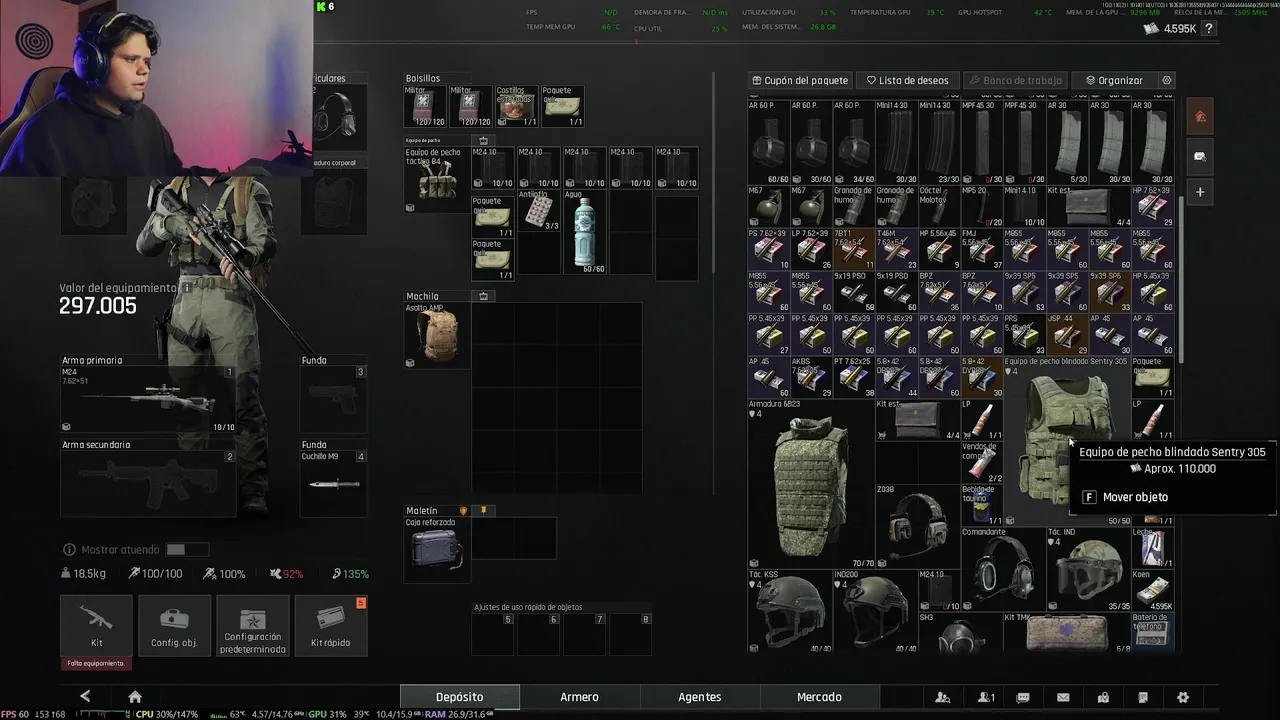The image size is (1280, 720).
Task: Select the M24 rifle in Arma primaria
Action: pos(148,399)
